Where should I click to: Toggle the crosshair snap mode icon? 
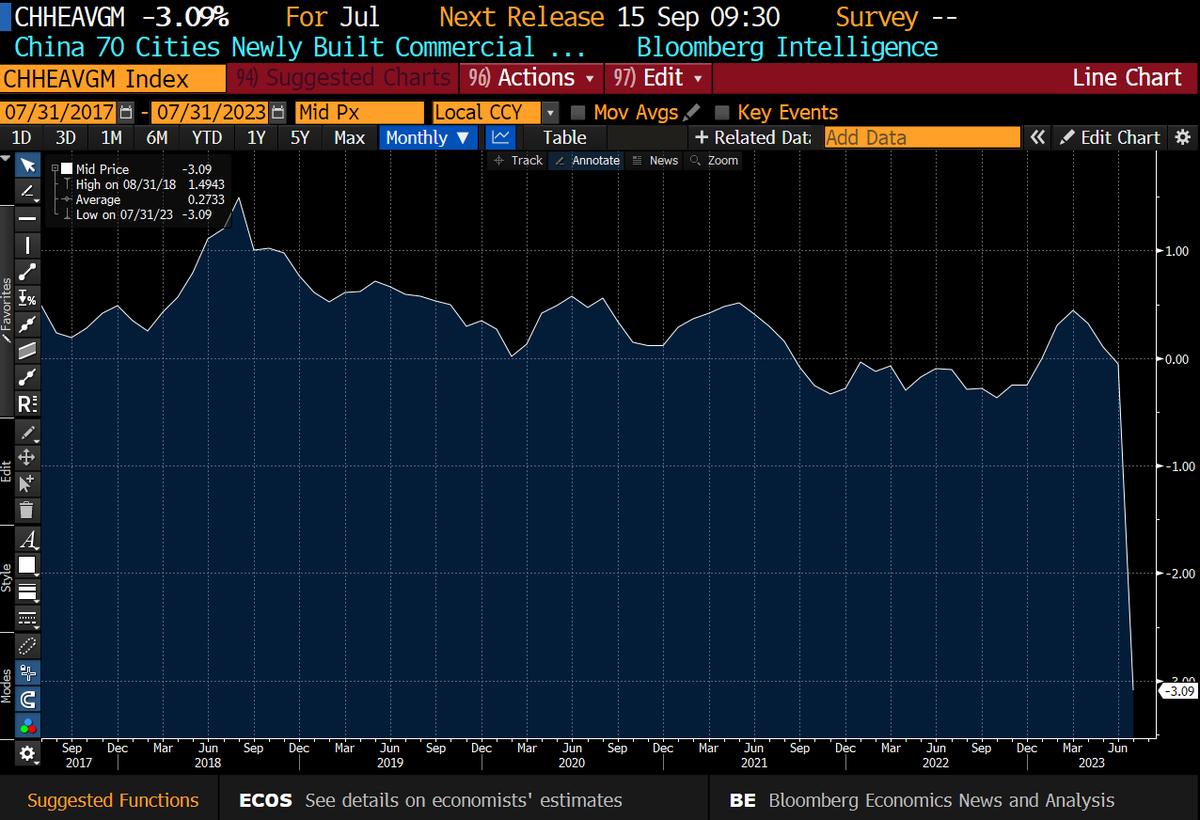coord(27,673)
